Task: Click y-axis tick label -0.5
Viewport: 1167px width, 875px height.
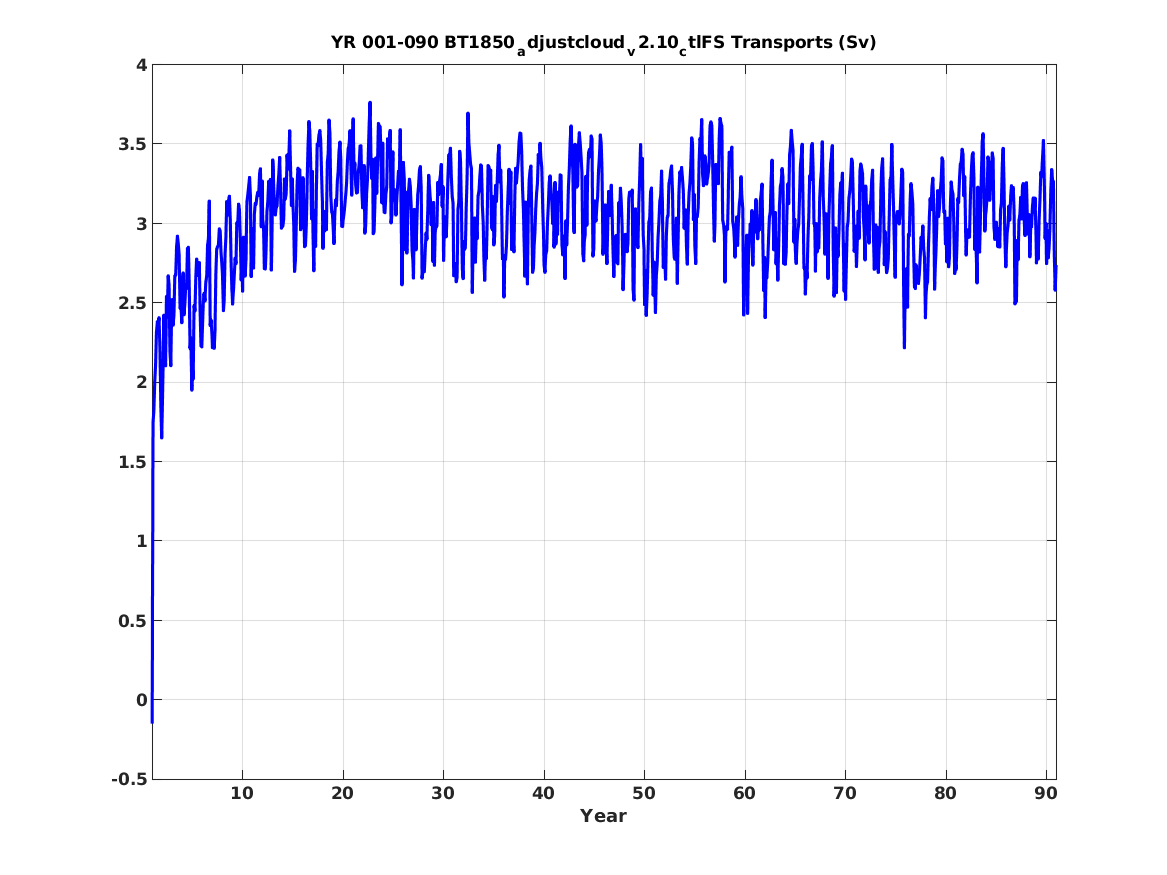Action: tap(130, 779)
